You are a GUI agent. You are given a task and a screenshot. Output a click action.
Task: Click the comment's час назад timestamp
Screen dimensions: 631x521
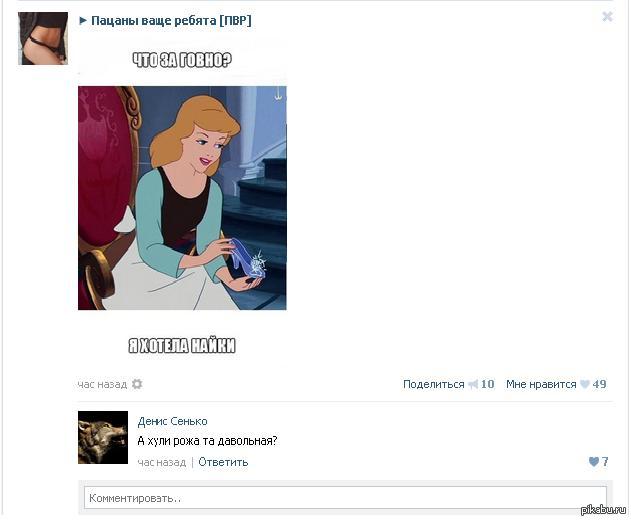(162, 462)
